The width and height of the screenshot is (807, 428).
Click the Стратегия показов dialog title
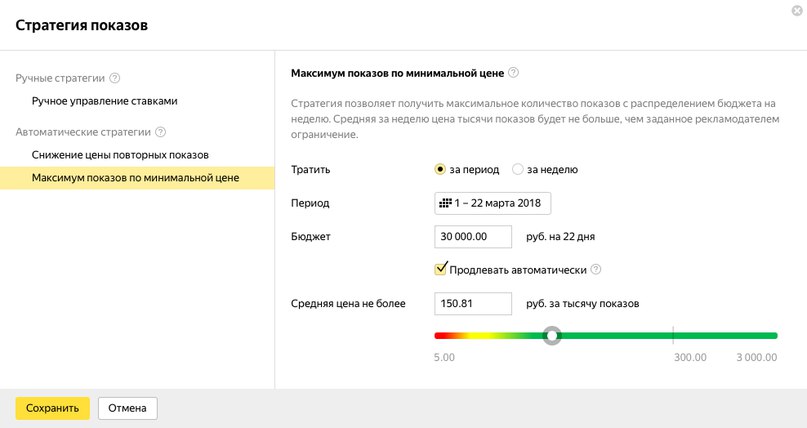[81, 25]
